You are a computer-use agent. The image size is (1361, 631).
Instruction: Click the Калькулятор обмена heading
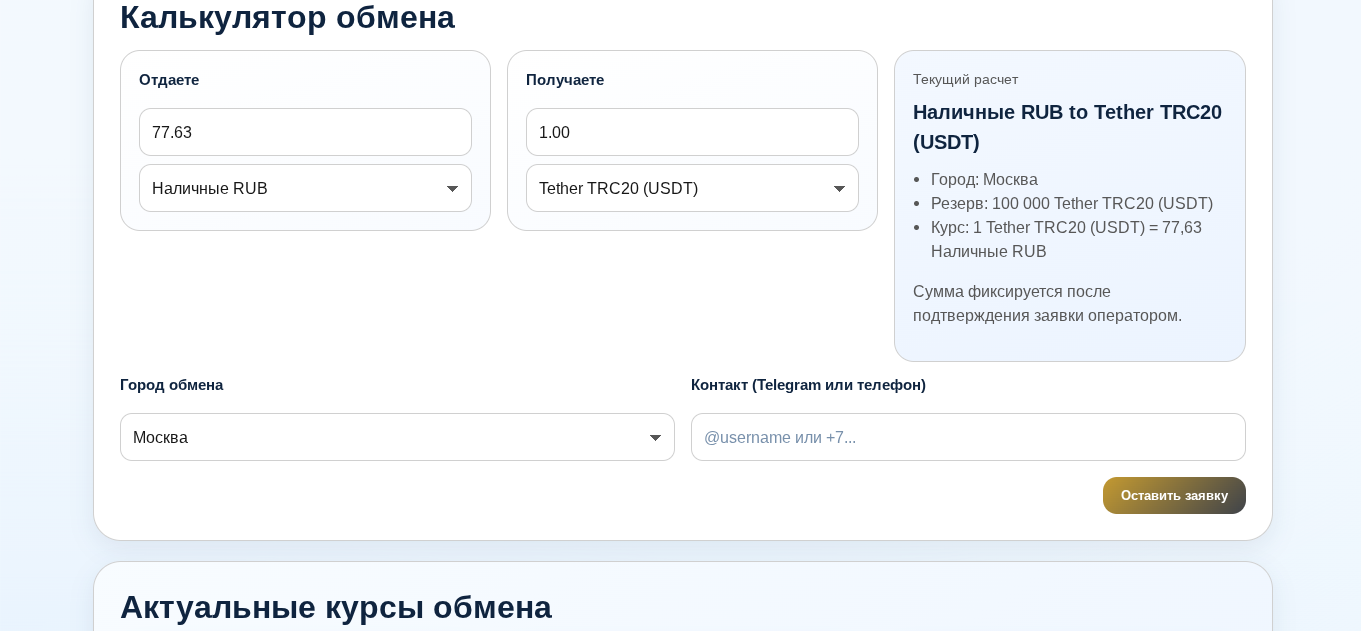coord(287,17)
